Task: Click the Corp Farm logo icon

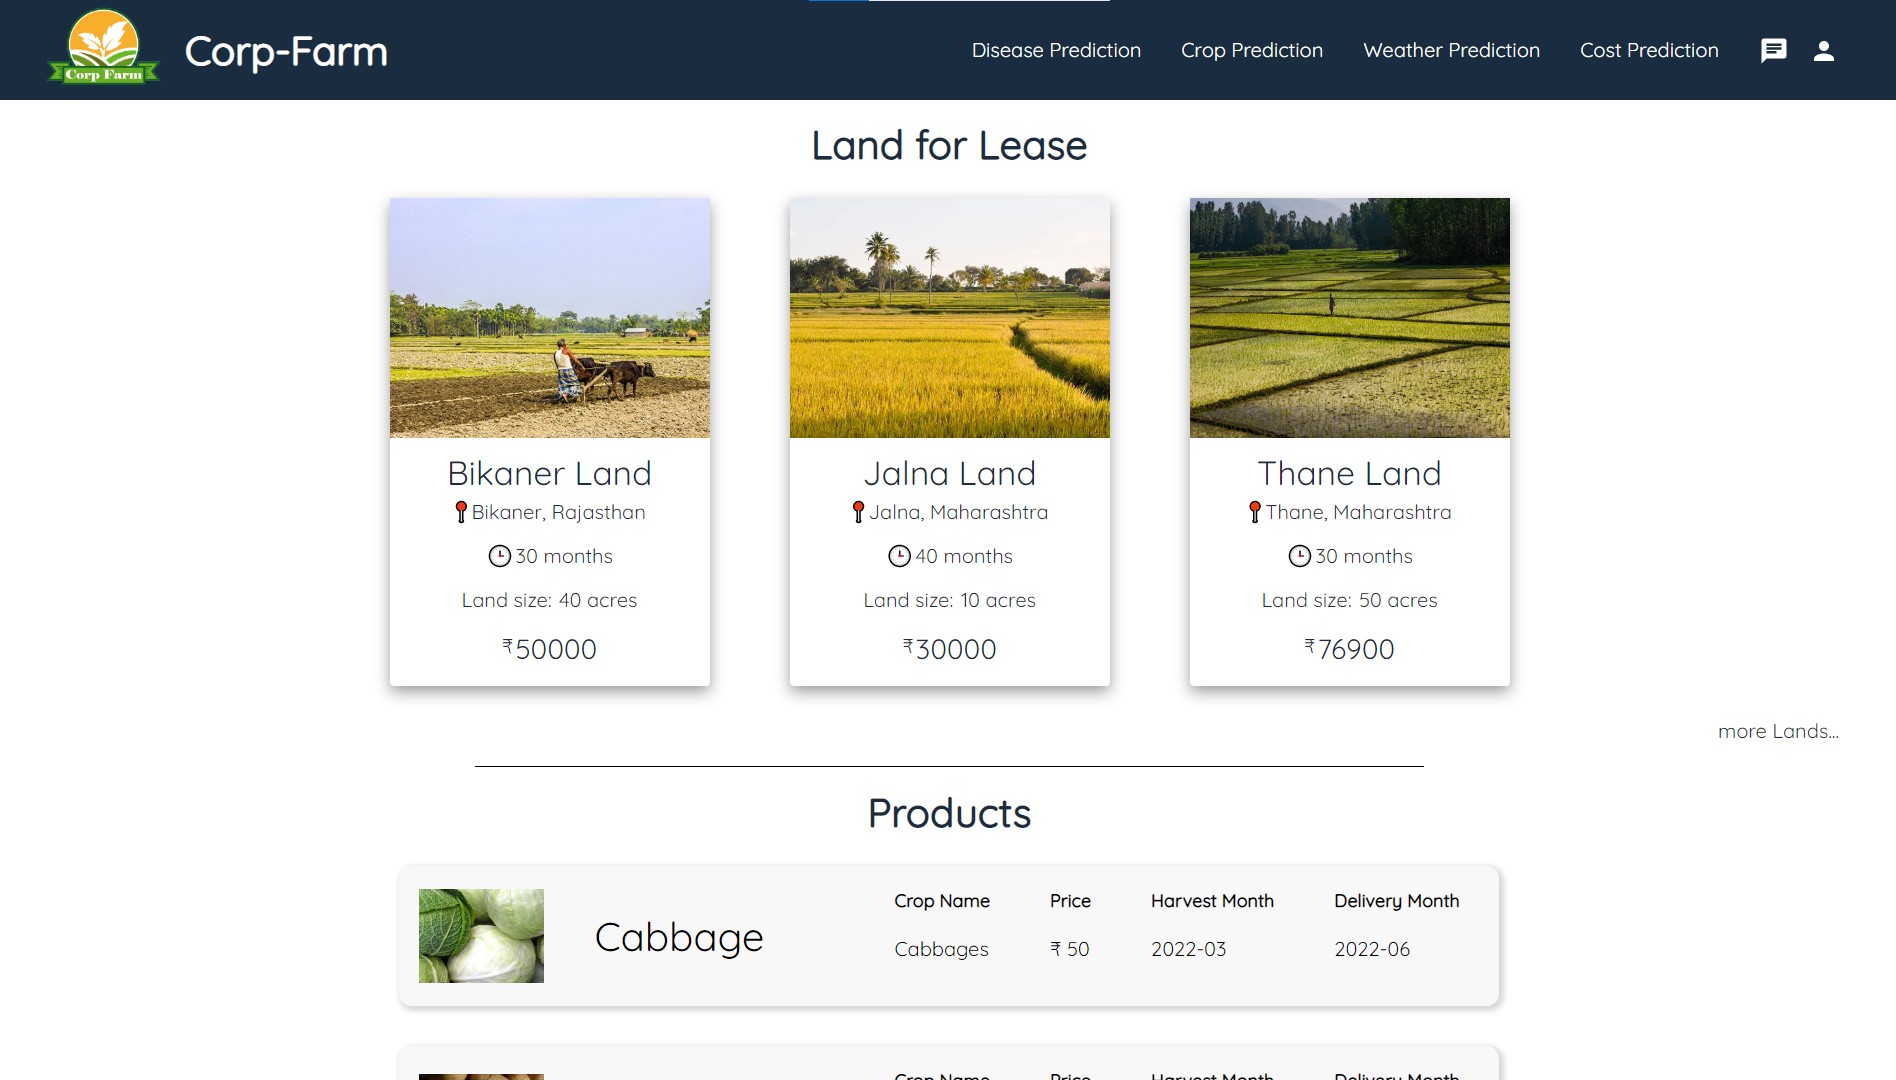Action: [104, 47]
